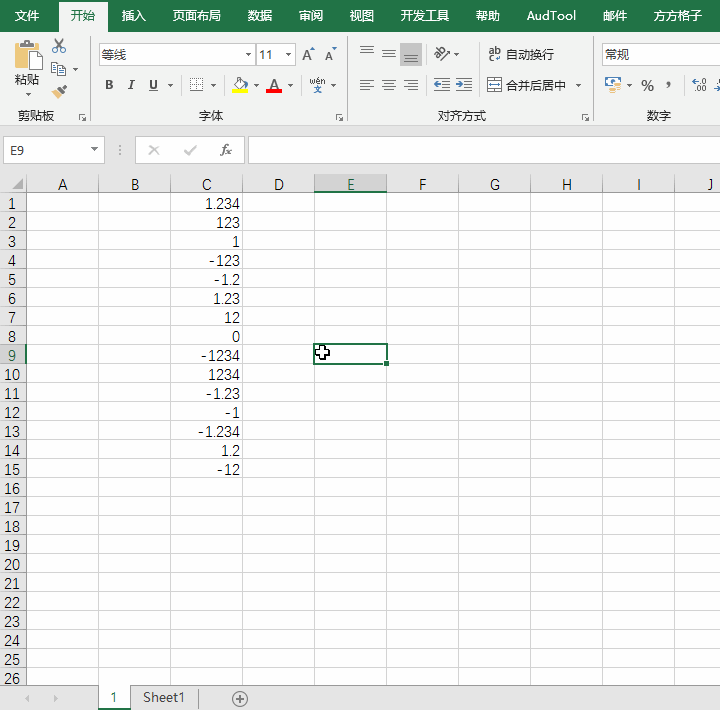Open the copy options dropdown arrow
The width and height of the screenshot is (720, 710).
click(x=75, y=69)
